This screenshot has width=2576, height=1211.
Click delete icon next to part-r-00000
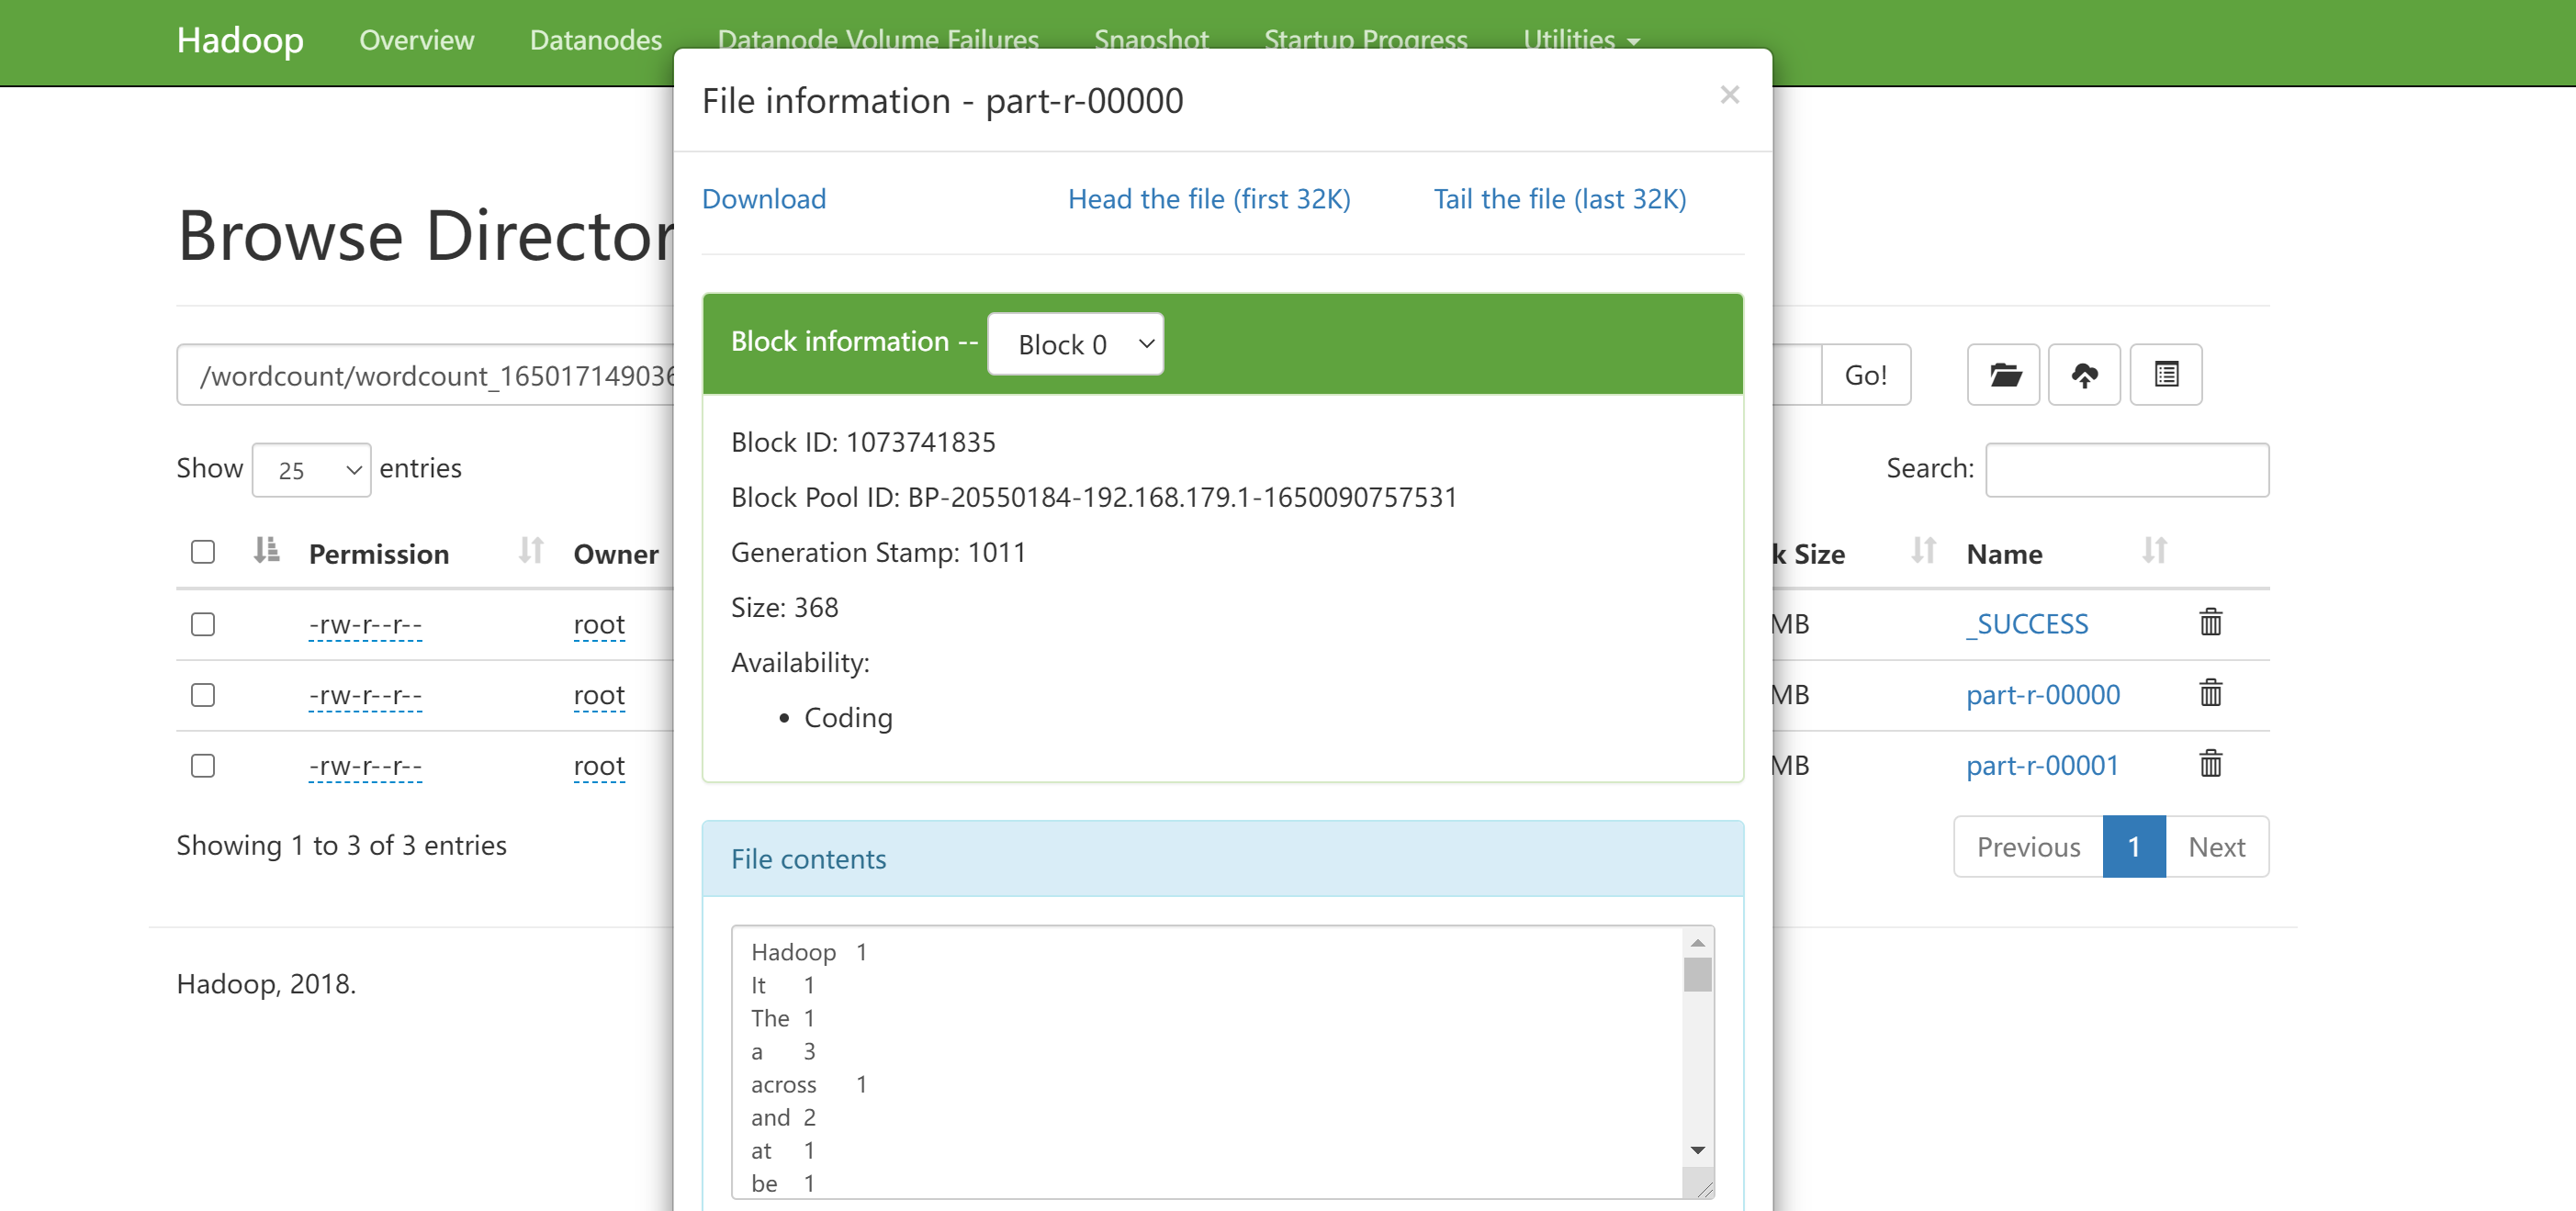pos(2213,693)
